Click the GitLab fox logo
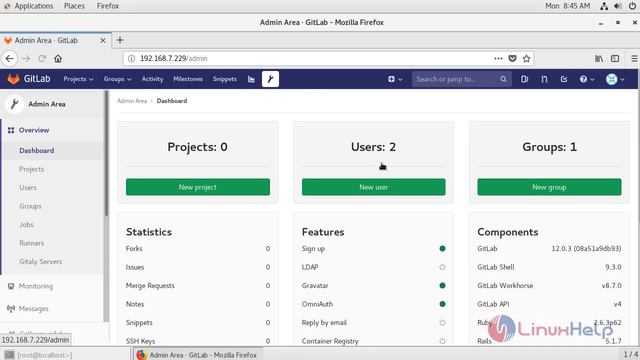 (x=13, y=79)
